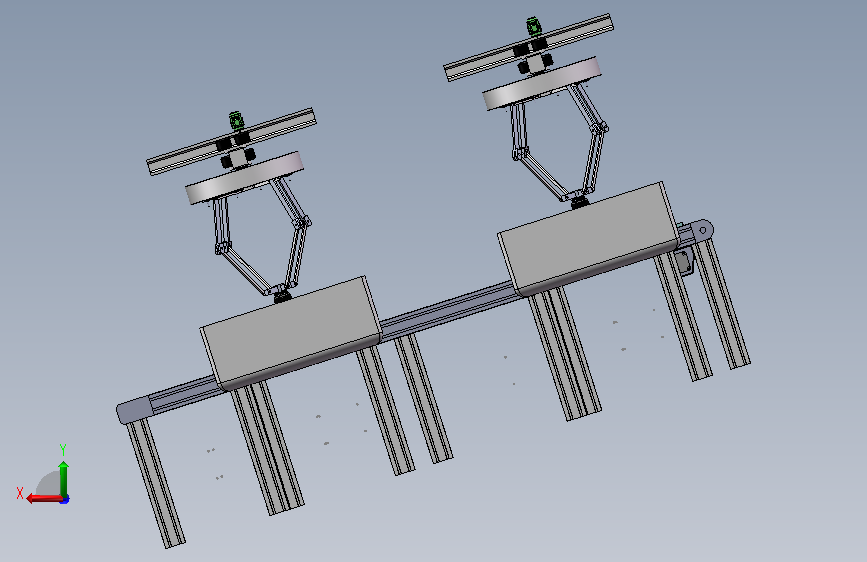
Task: Select the leftmost conveyor support leg
Action: 156,483
